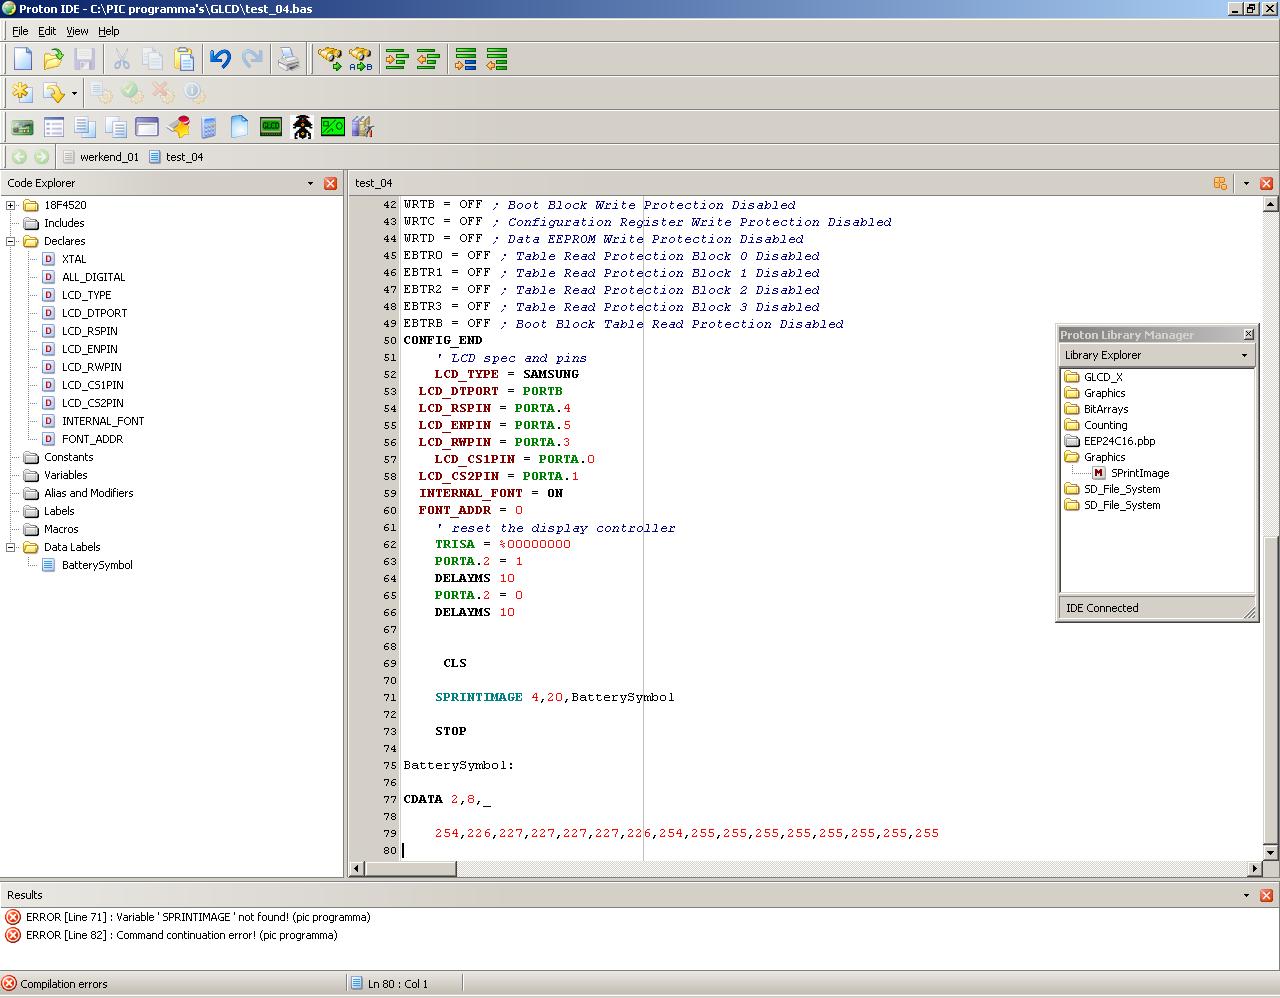Open the View menu
This screenshot has height=998, width=1280.
coord(77,31)
